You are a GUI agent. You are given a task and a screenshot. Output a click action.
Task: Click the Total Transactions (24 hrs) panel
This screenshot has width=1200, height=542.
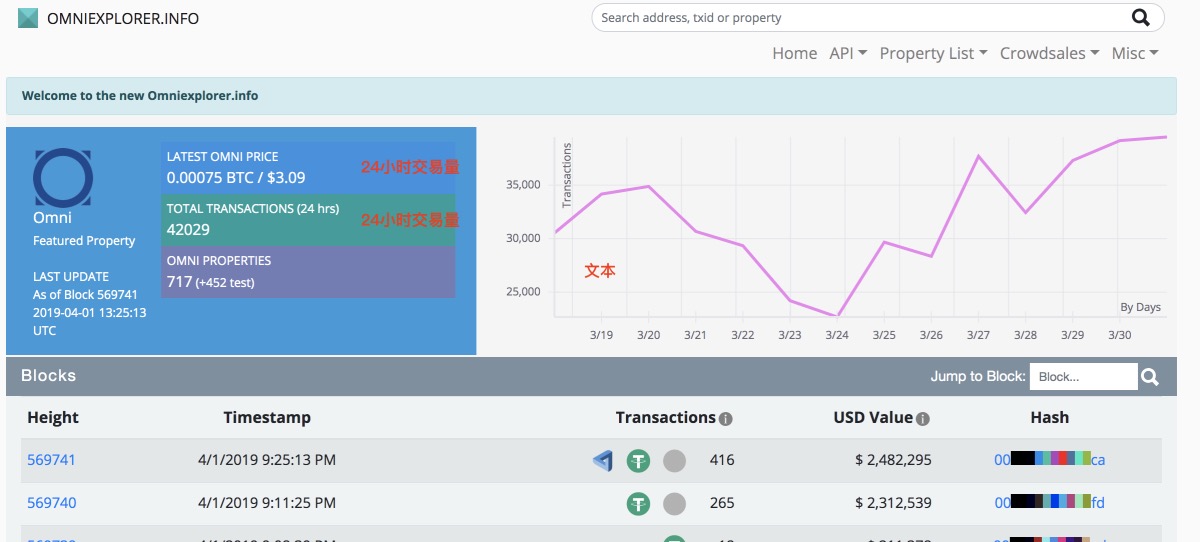[308, 220]
